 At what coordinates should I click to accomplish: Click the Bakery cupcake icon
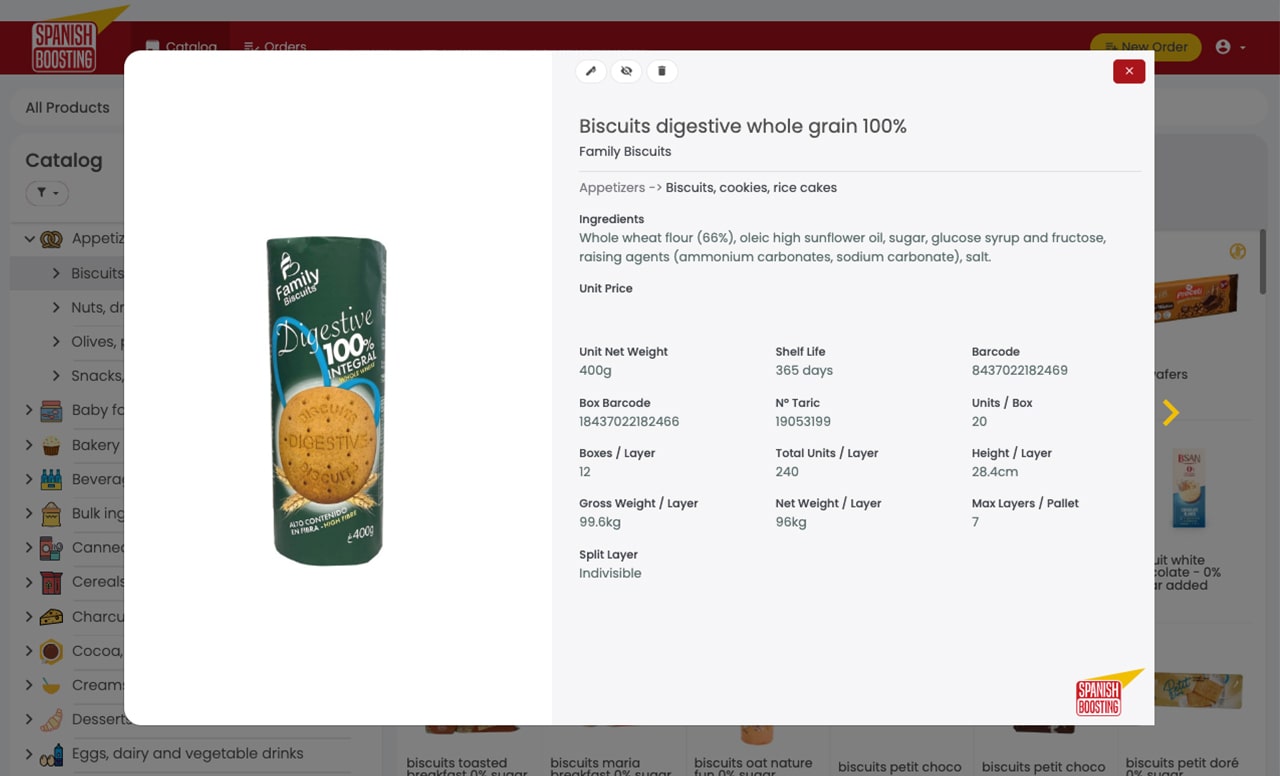pyautogui.click(x=51, y=445)
